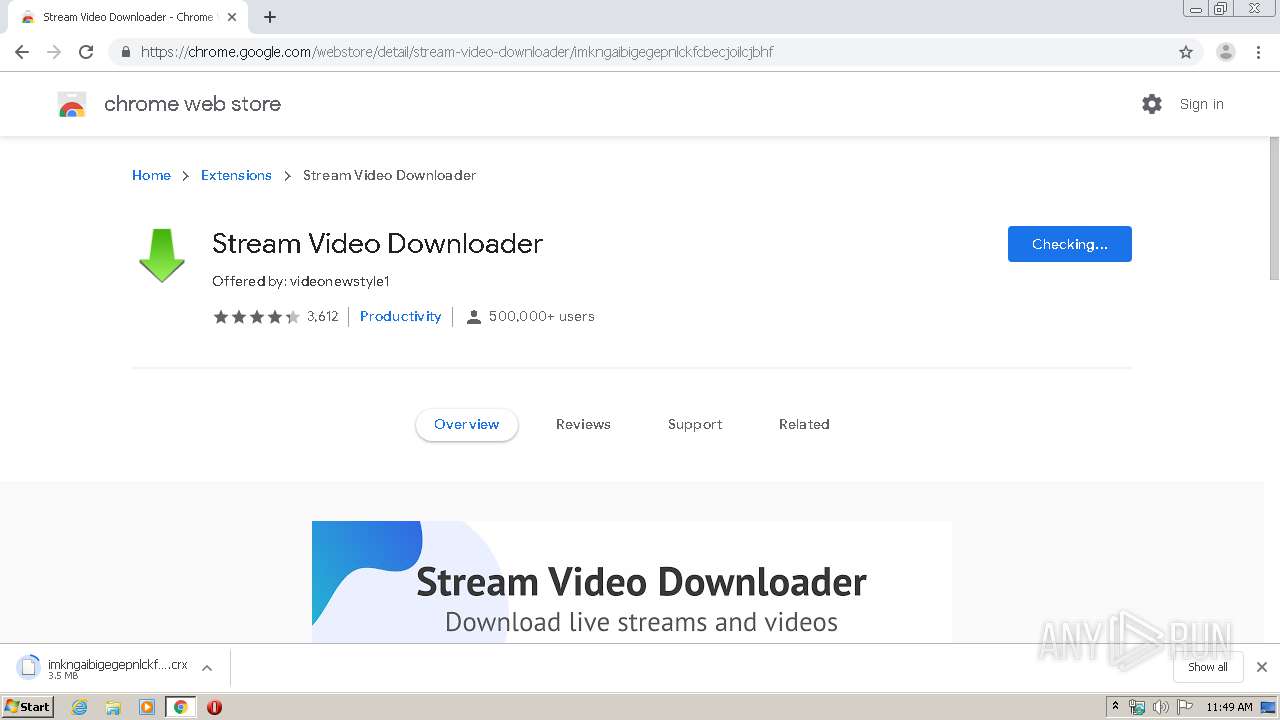1280x720 pixels.
Task: Reload the current page
Action: (86, 52)
